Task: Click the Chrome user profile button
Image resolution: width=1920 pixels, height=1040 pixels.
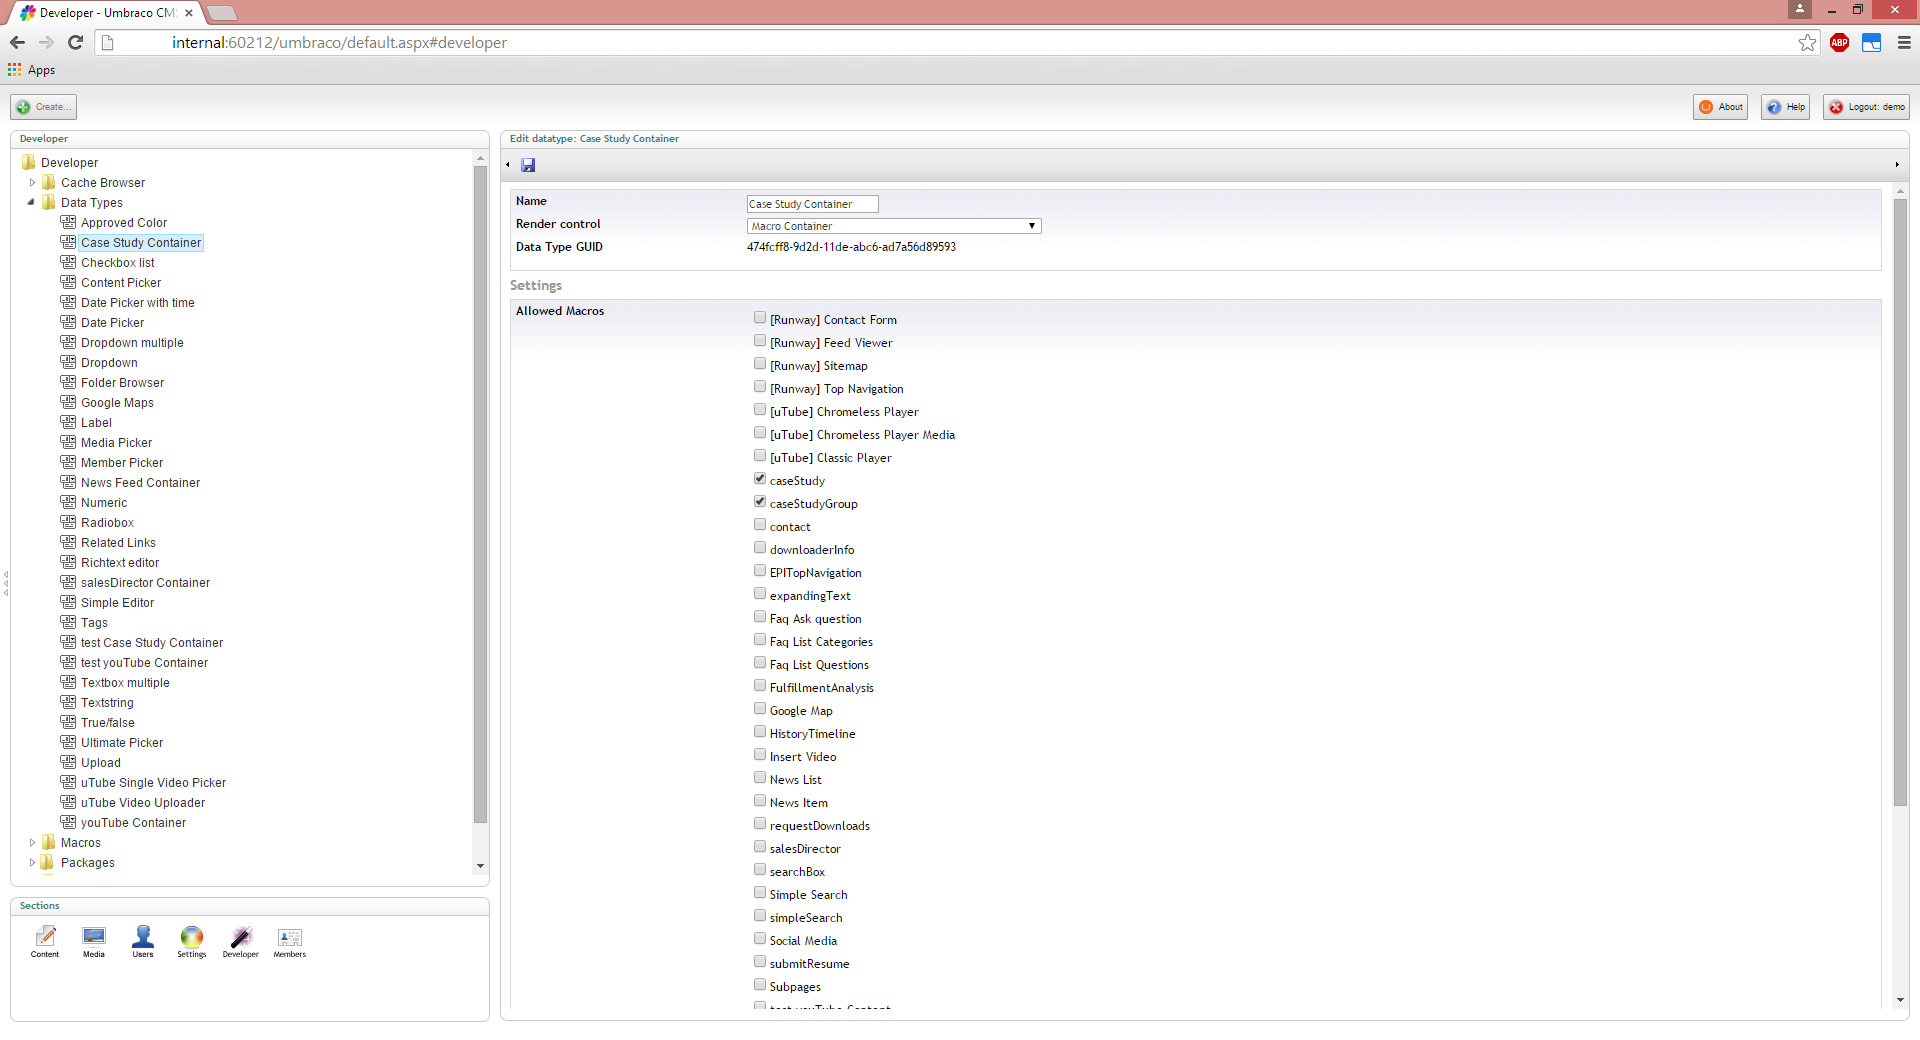Action: pos(1800,9)
